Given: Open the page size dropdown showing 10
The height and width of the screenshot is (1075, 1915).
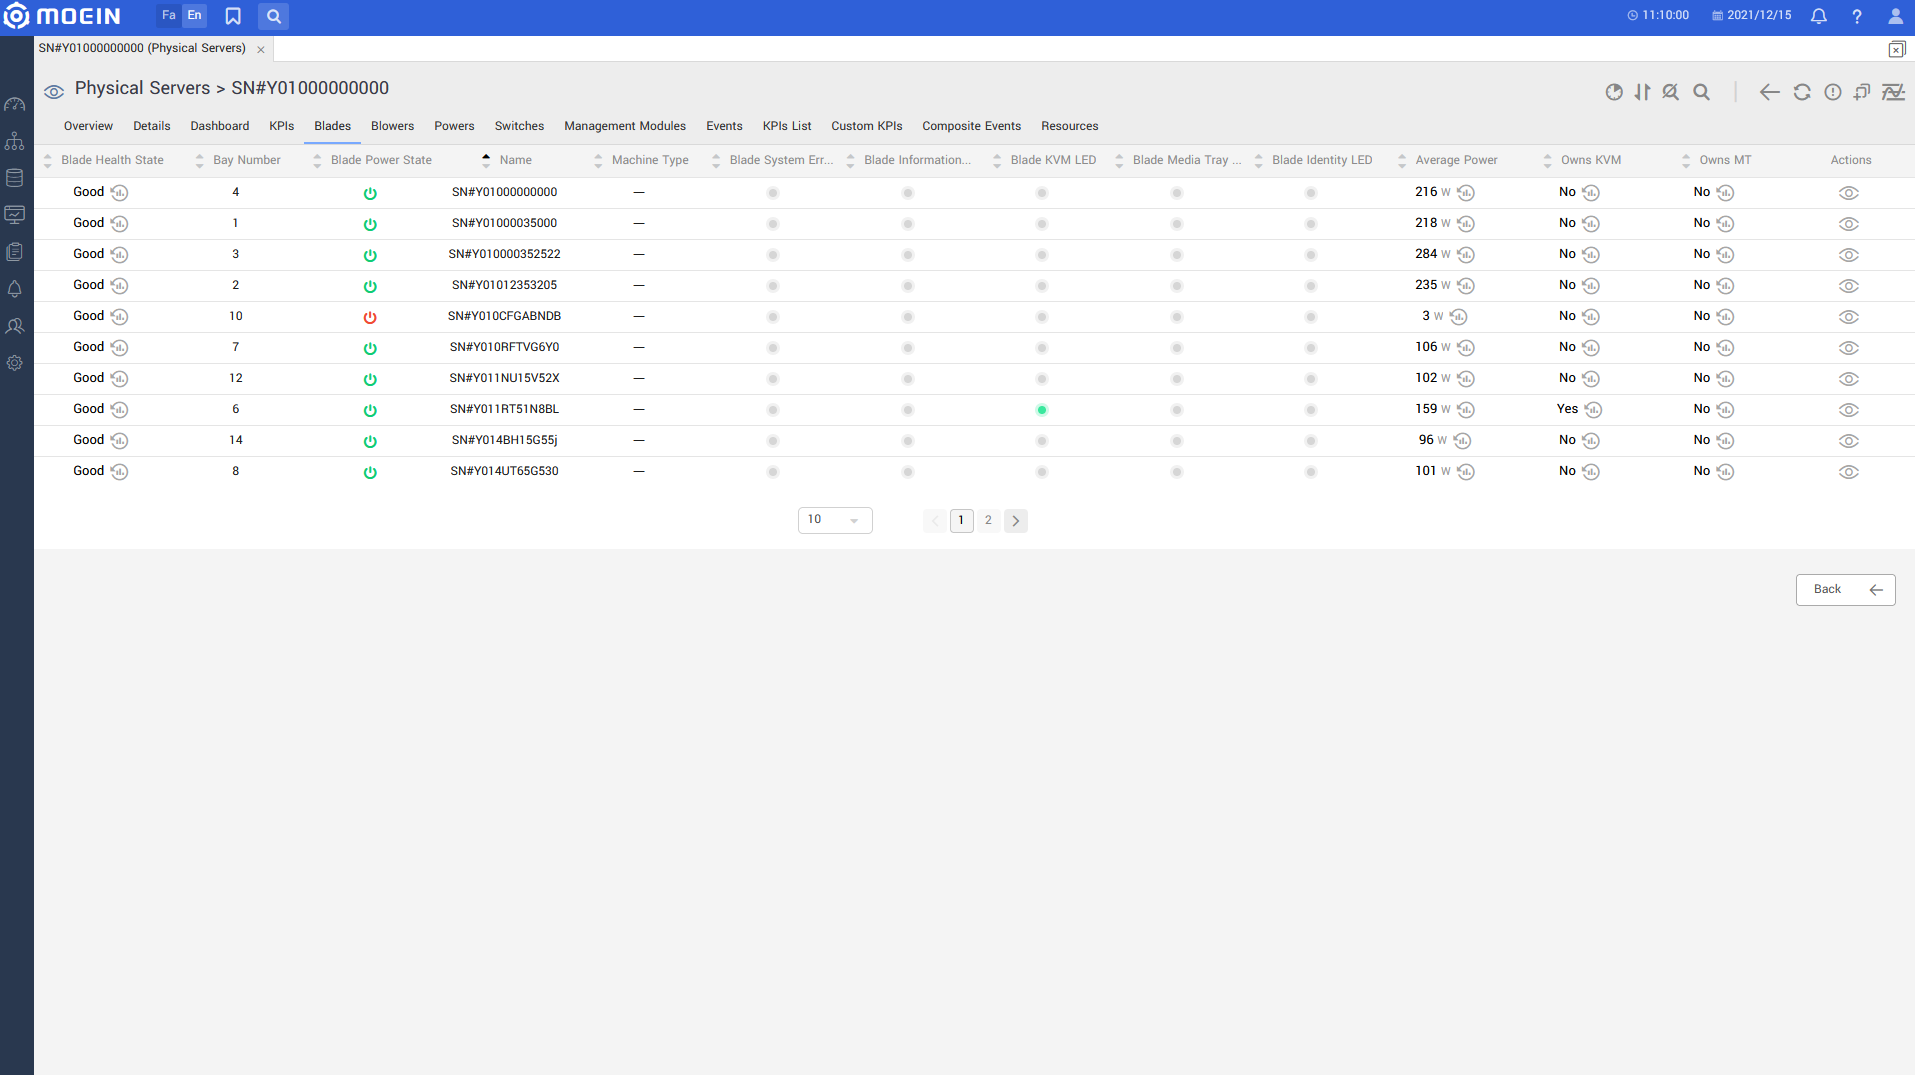Looking at the screenshot, I should tap(834, 520).
